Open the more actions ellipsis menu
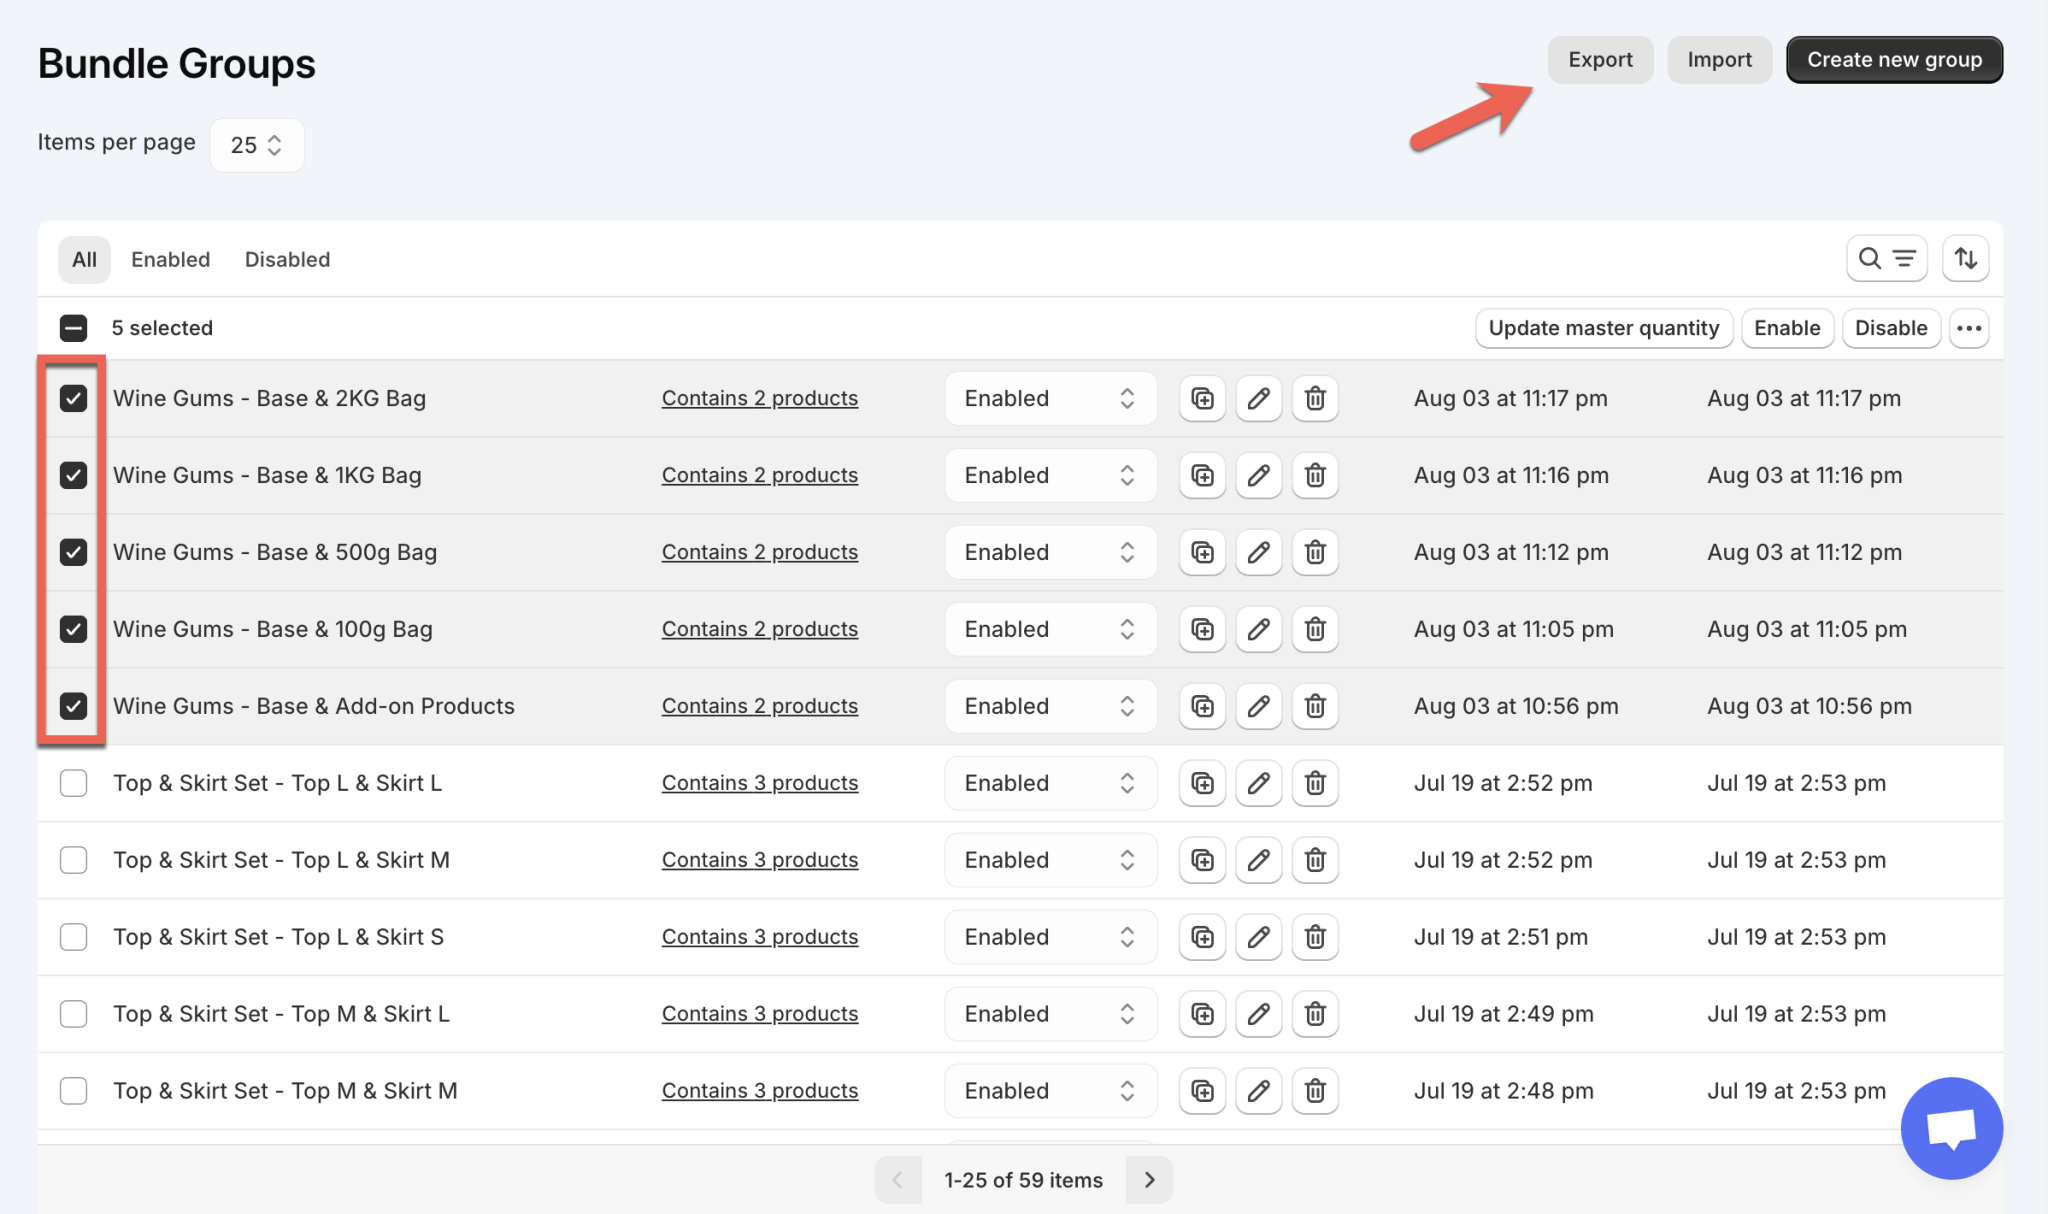Screen dimensions: 2048x1214 pyautogui.click(x=1969, y=328)
